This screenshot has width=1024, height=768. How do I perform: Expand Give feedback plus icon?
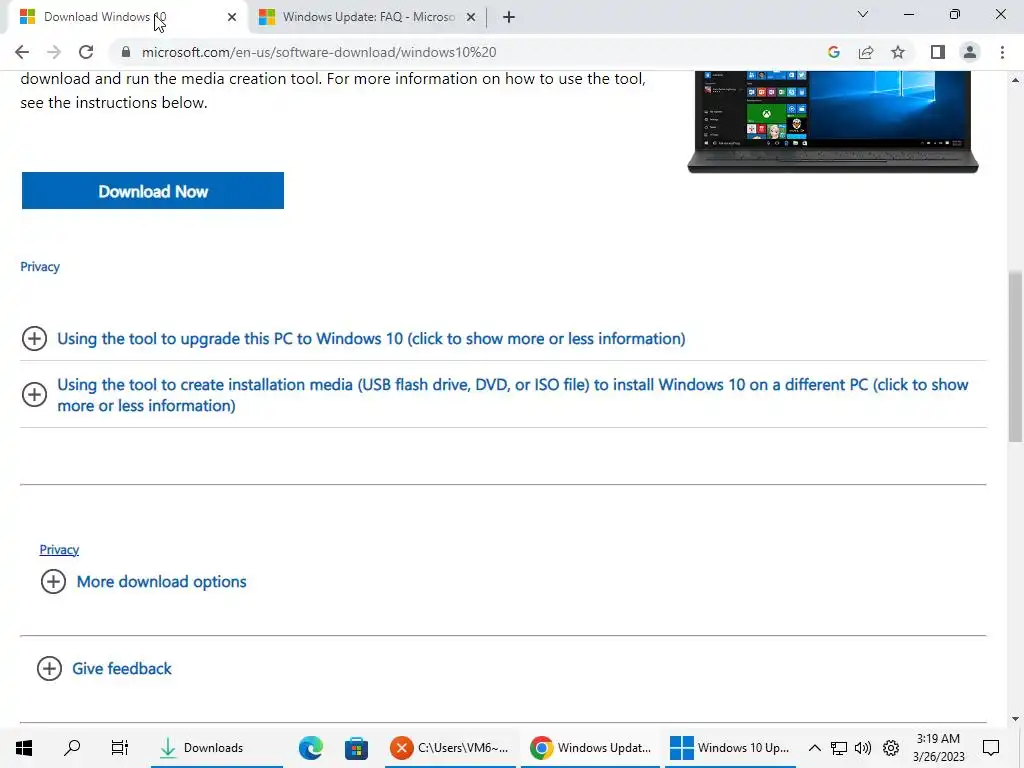pyautogui.click(x=49, y=669)
